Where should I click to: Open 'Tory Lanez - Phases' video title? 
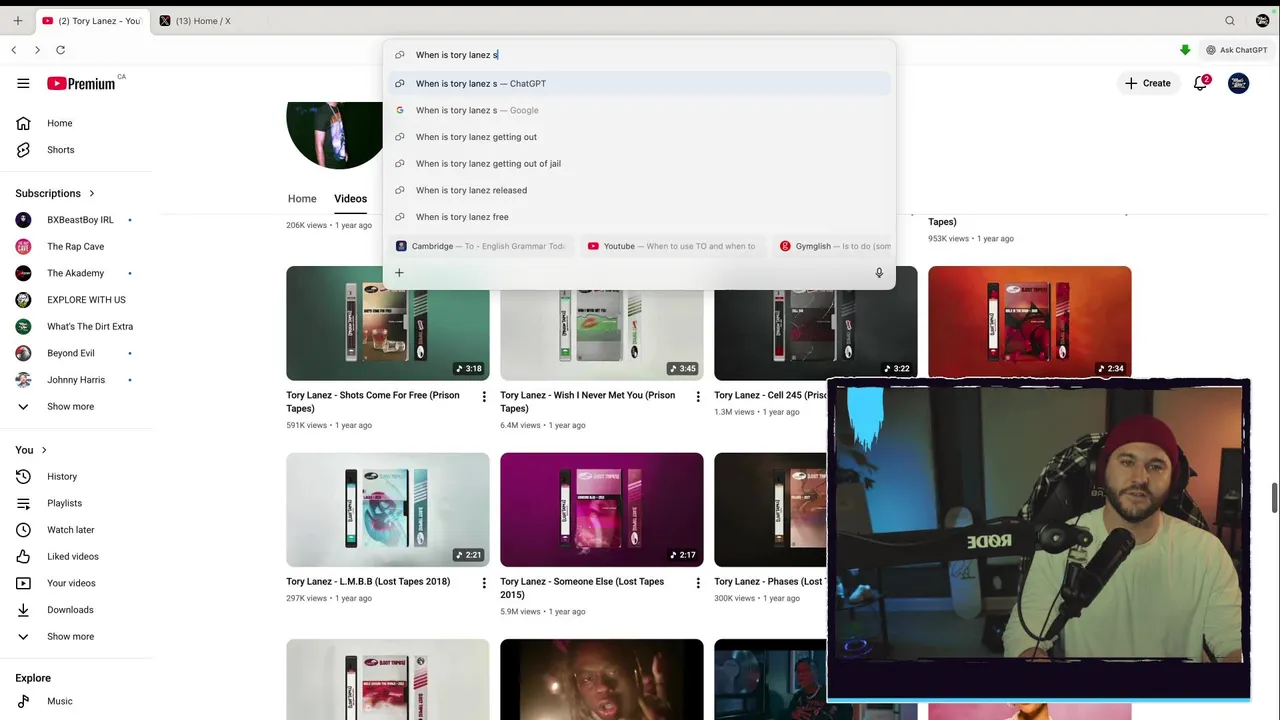(x=769, y=581)
